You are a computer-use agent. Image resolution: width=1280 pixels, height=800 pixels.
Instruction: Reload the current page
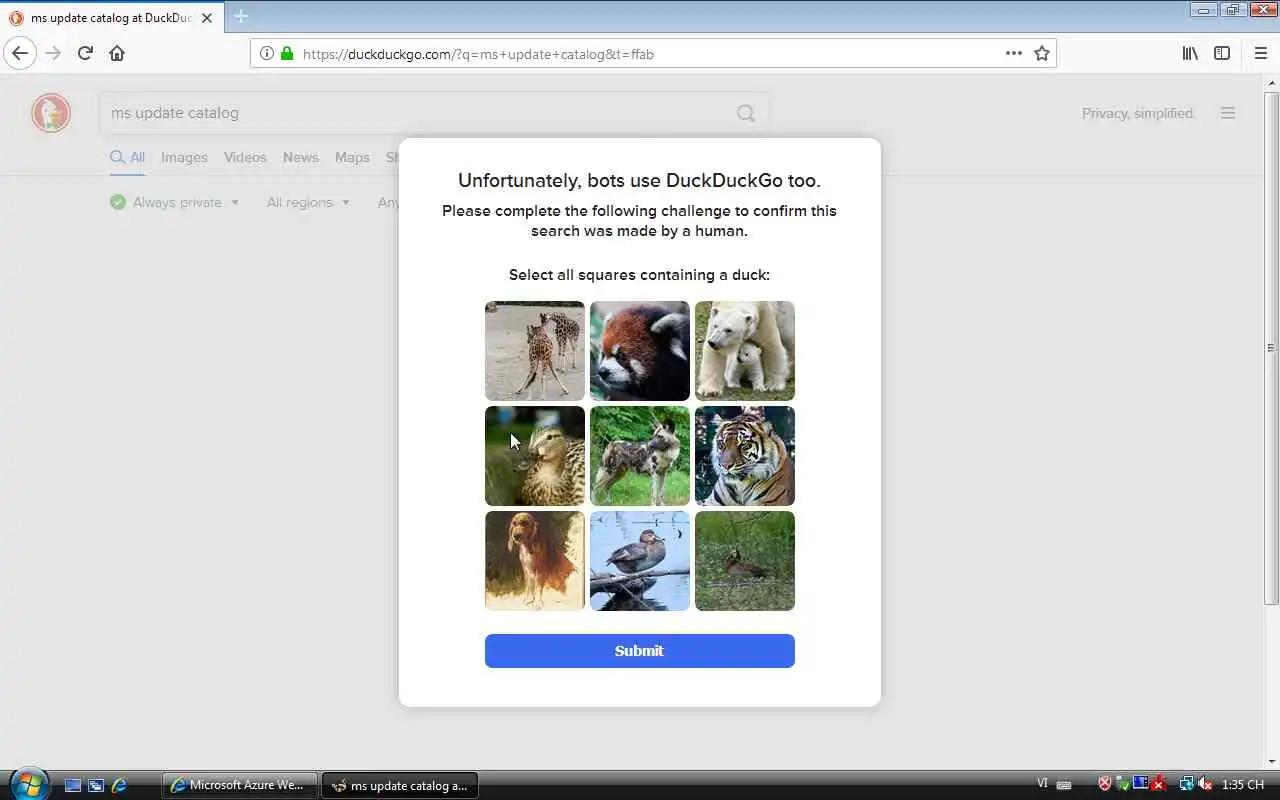pyautogui.click(x=85, y=53)
